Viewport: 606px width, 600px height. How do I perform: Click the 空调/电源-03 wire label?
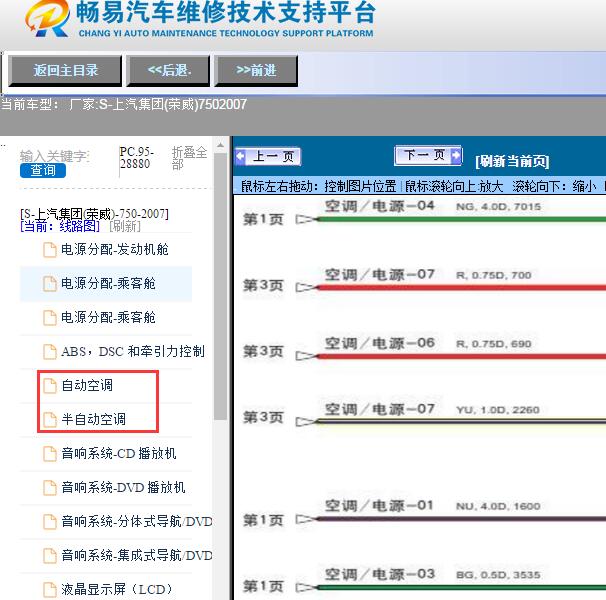[380, 574]
